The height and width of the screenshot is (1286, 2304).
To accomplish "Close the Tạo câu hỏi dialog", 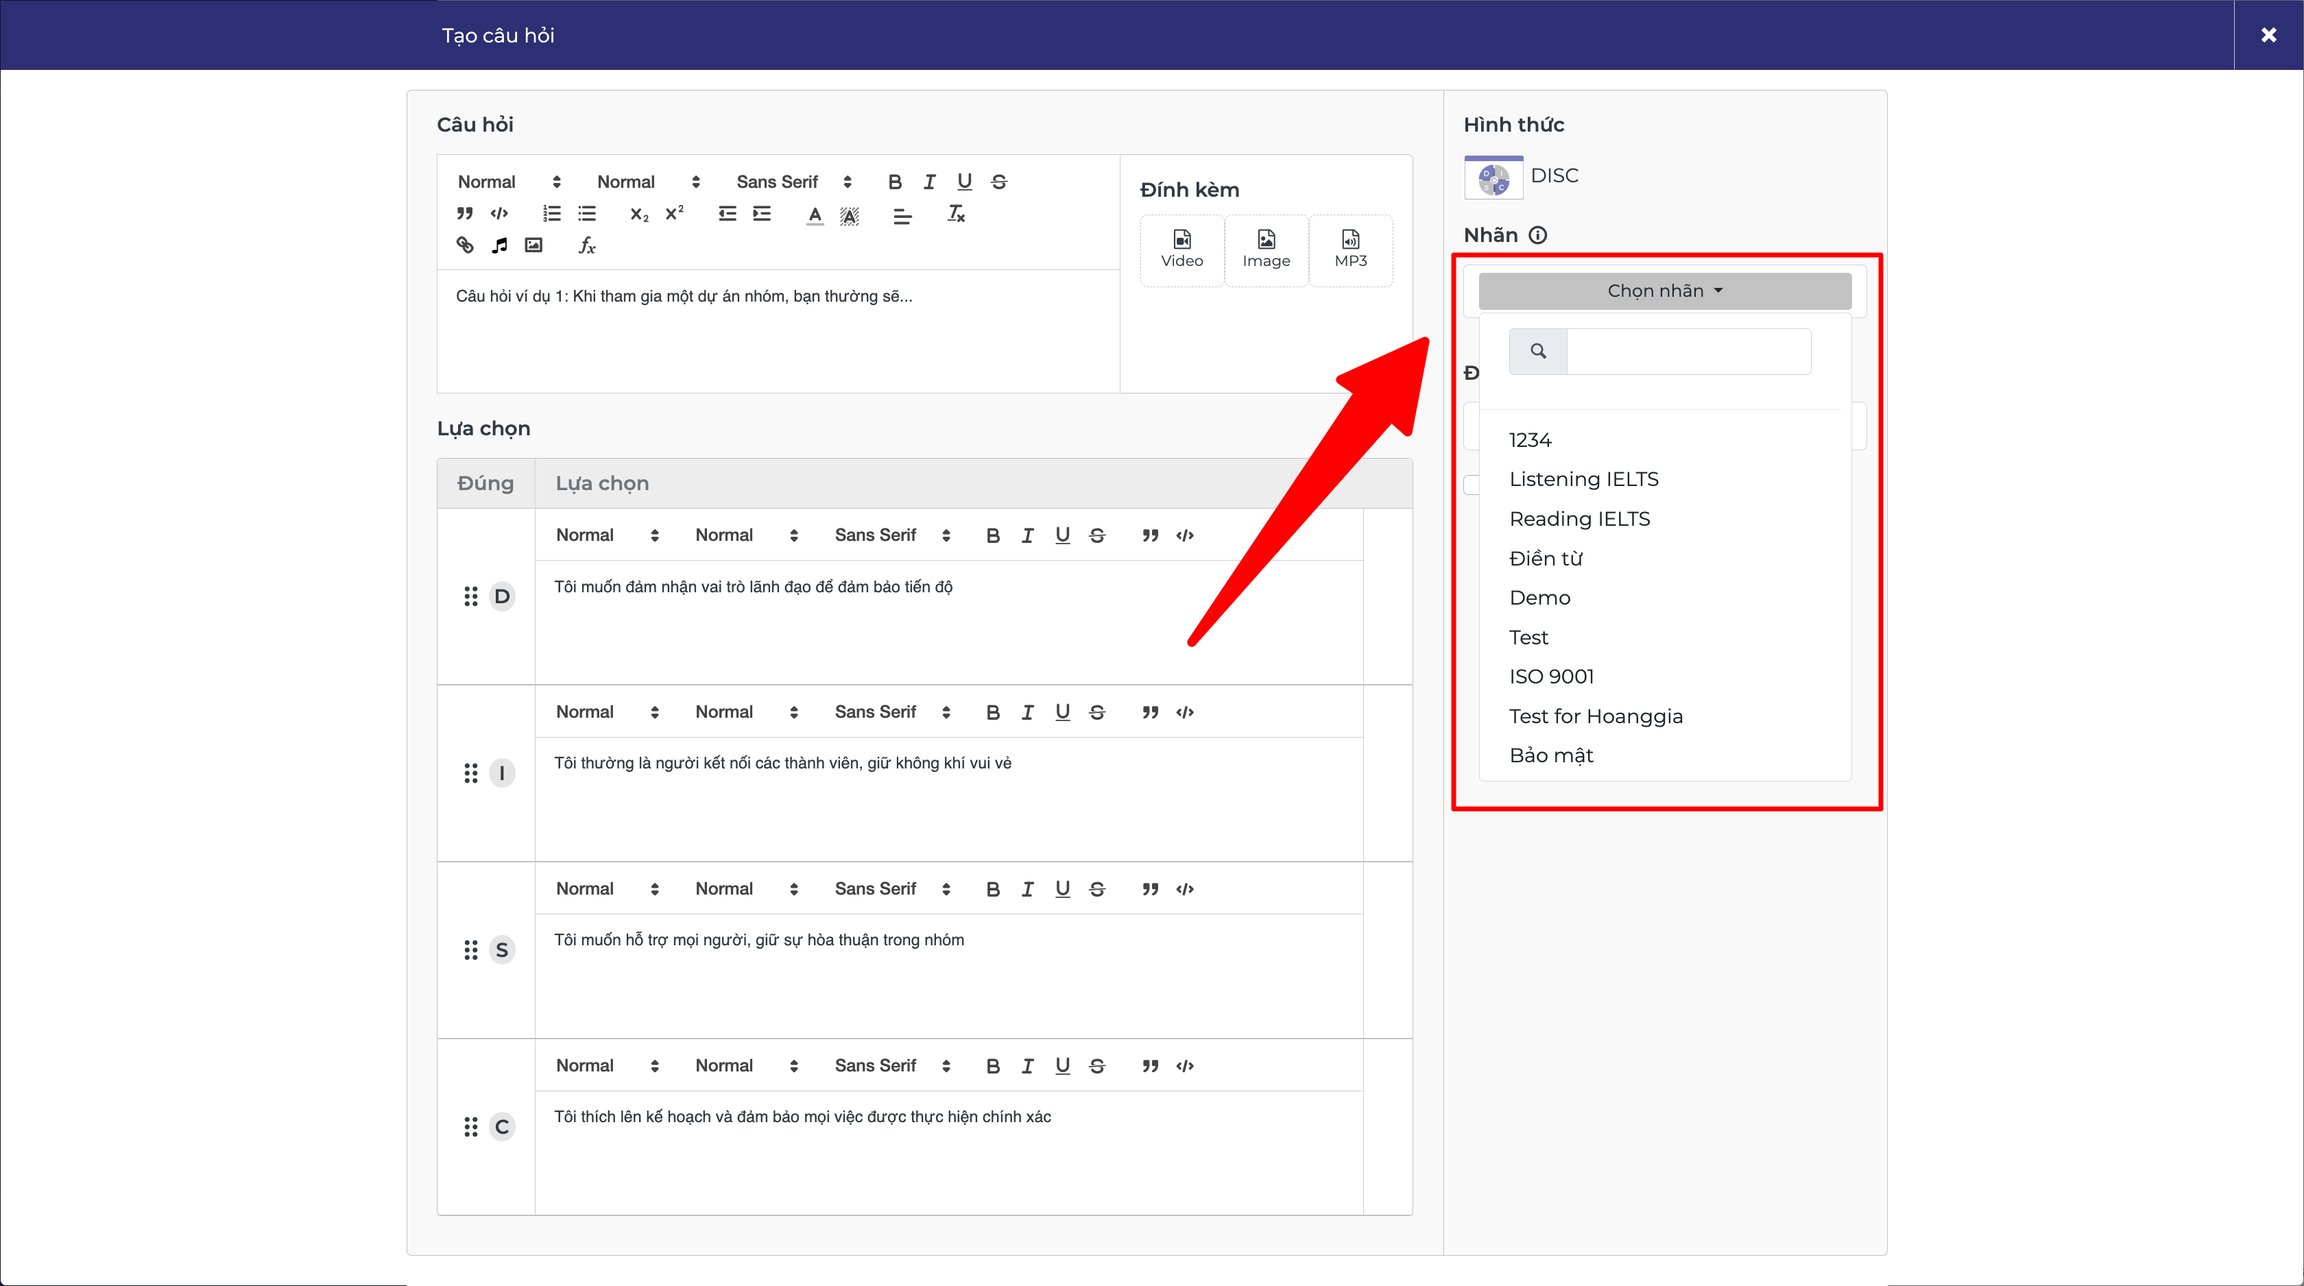I will [2268, 35].
